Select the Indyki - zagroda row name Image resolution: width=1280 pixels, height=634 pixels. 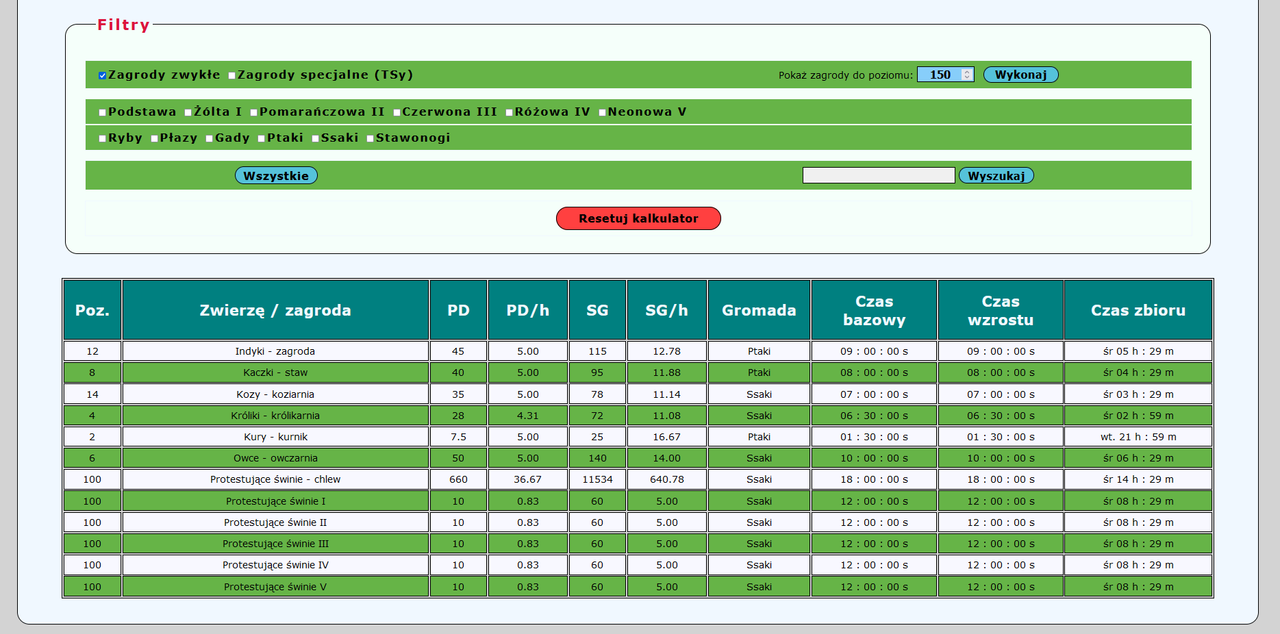coord(276,351)
